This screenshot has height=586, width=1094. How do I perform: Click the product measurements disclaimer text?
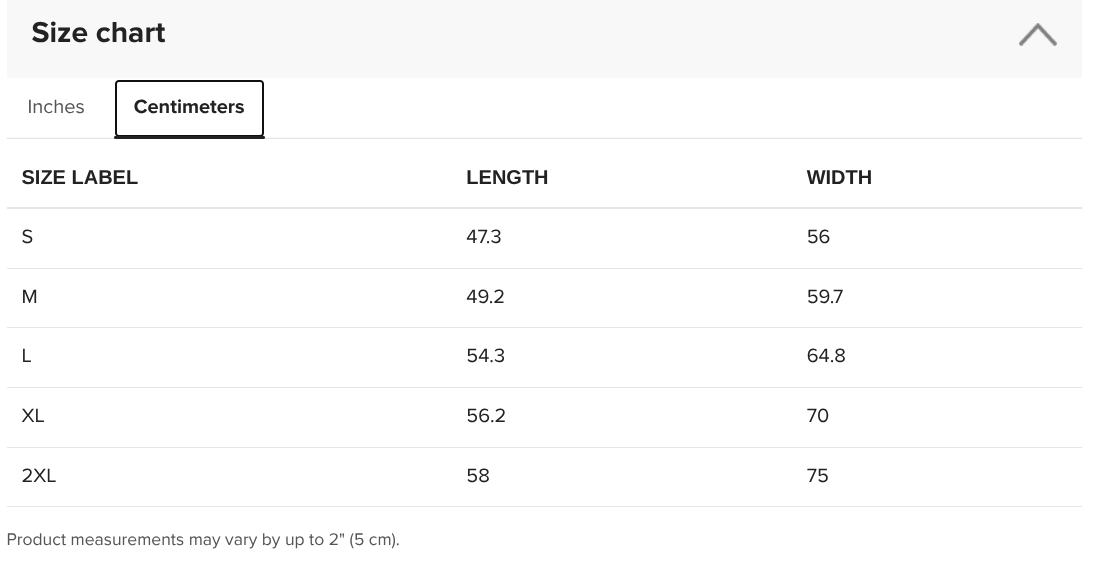coord(203,540)
